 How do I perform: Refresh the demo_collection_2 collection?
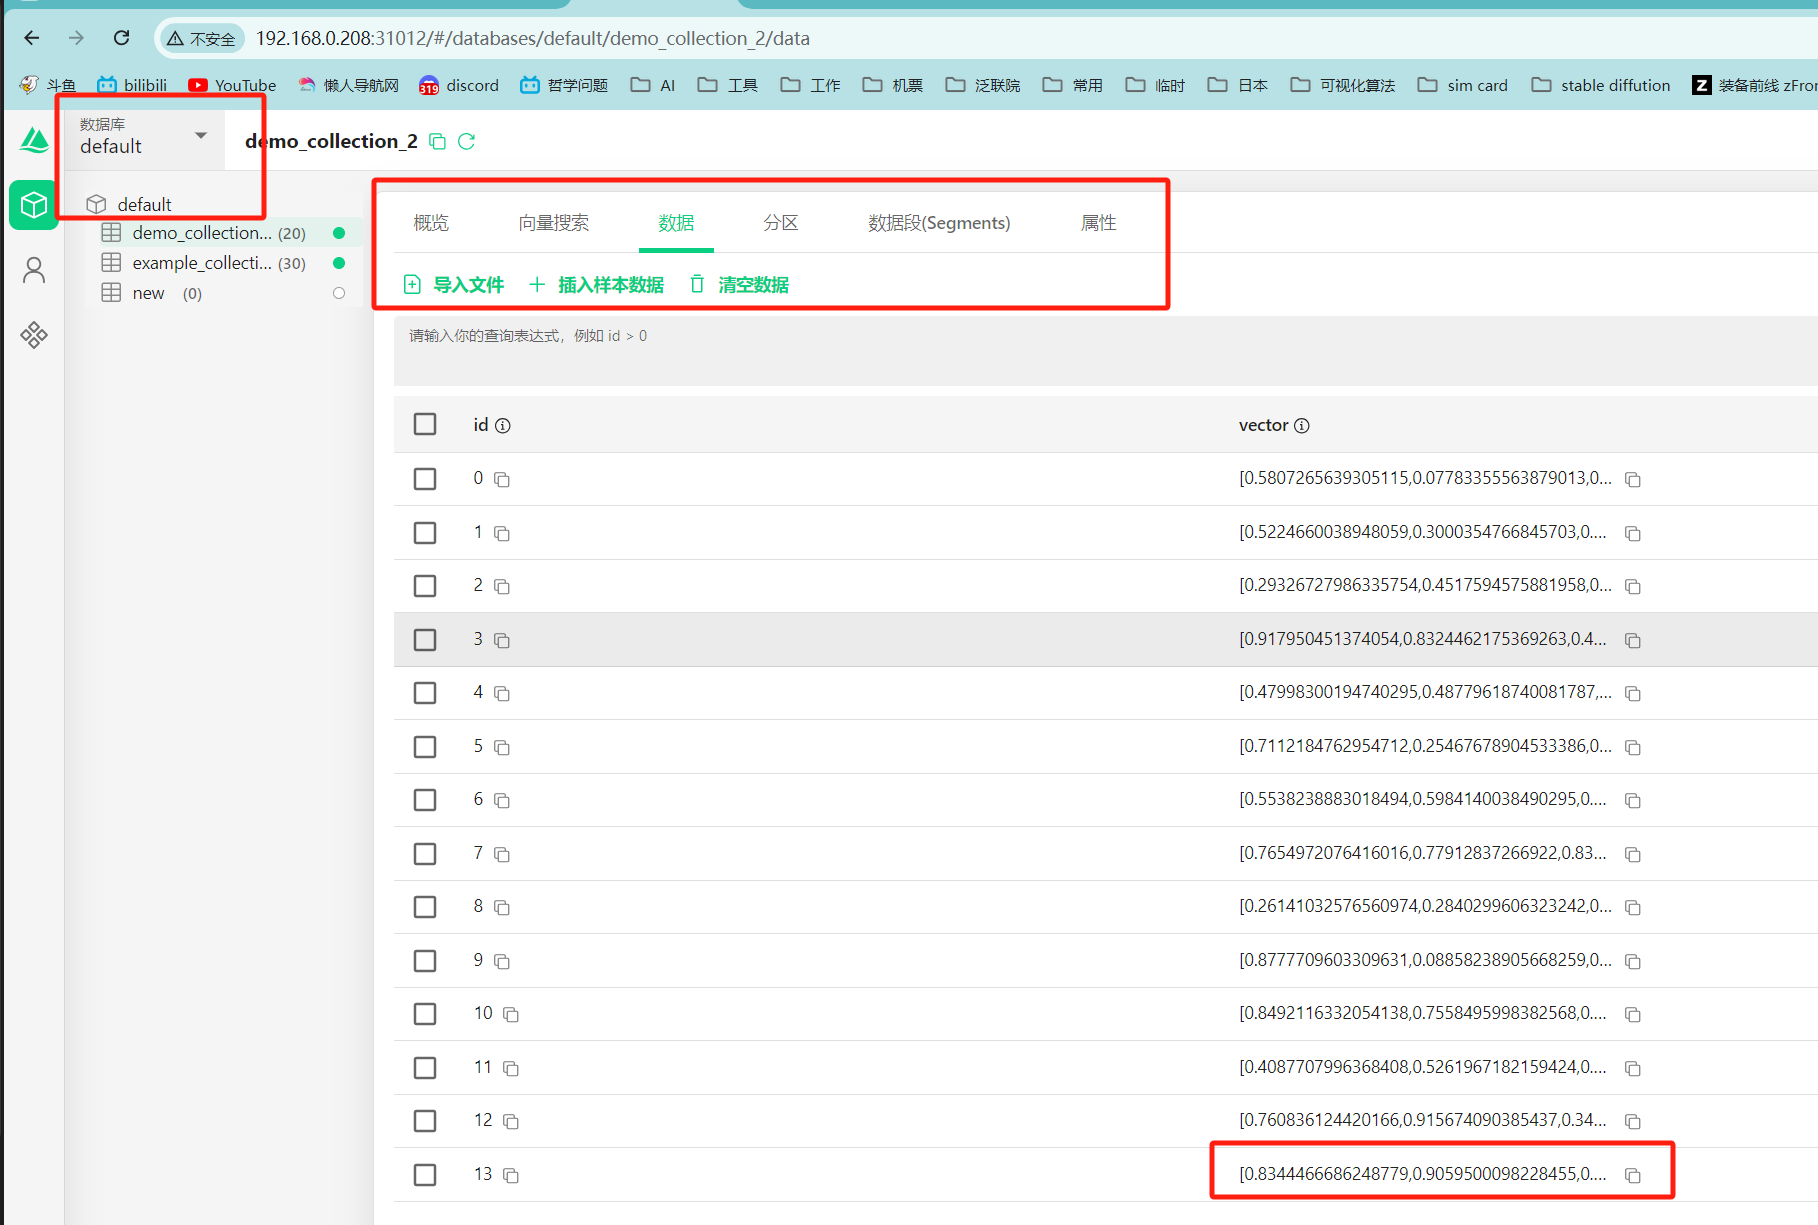point(466,142)
